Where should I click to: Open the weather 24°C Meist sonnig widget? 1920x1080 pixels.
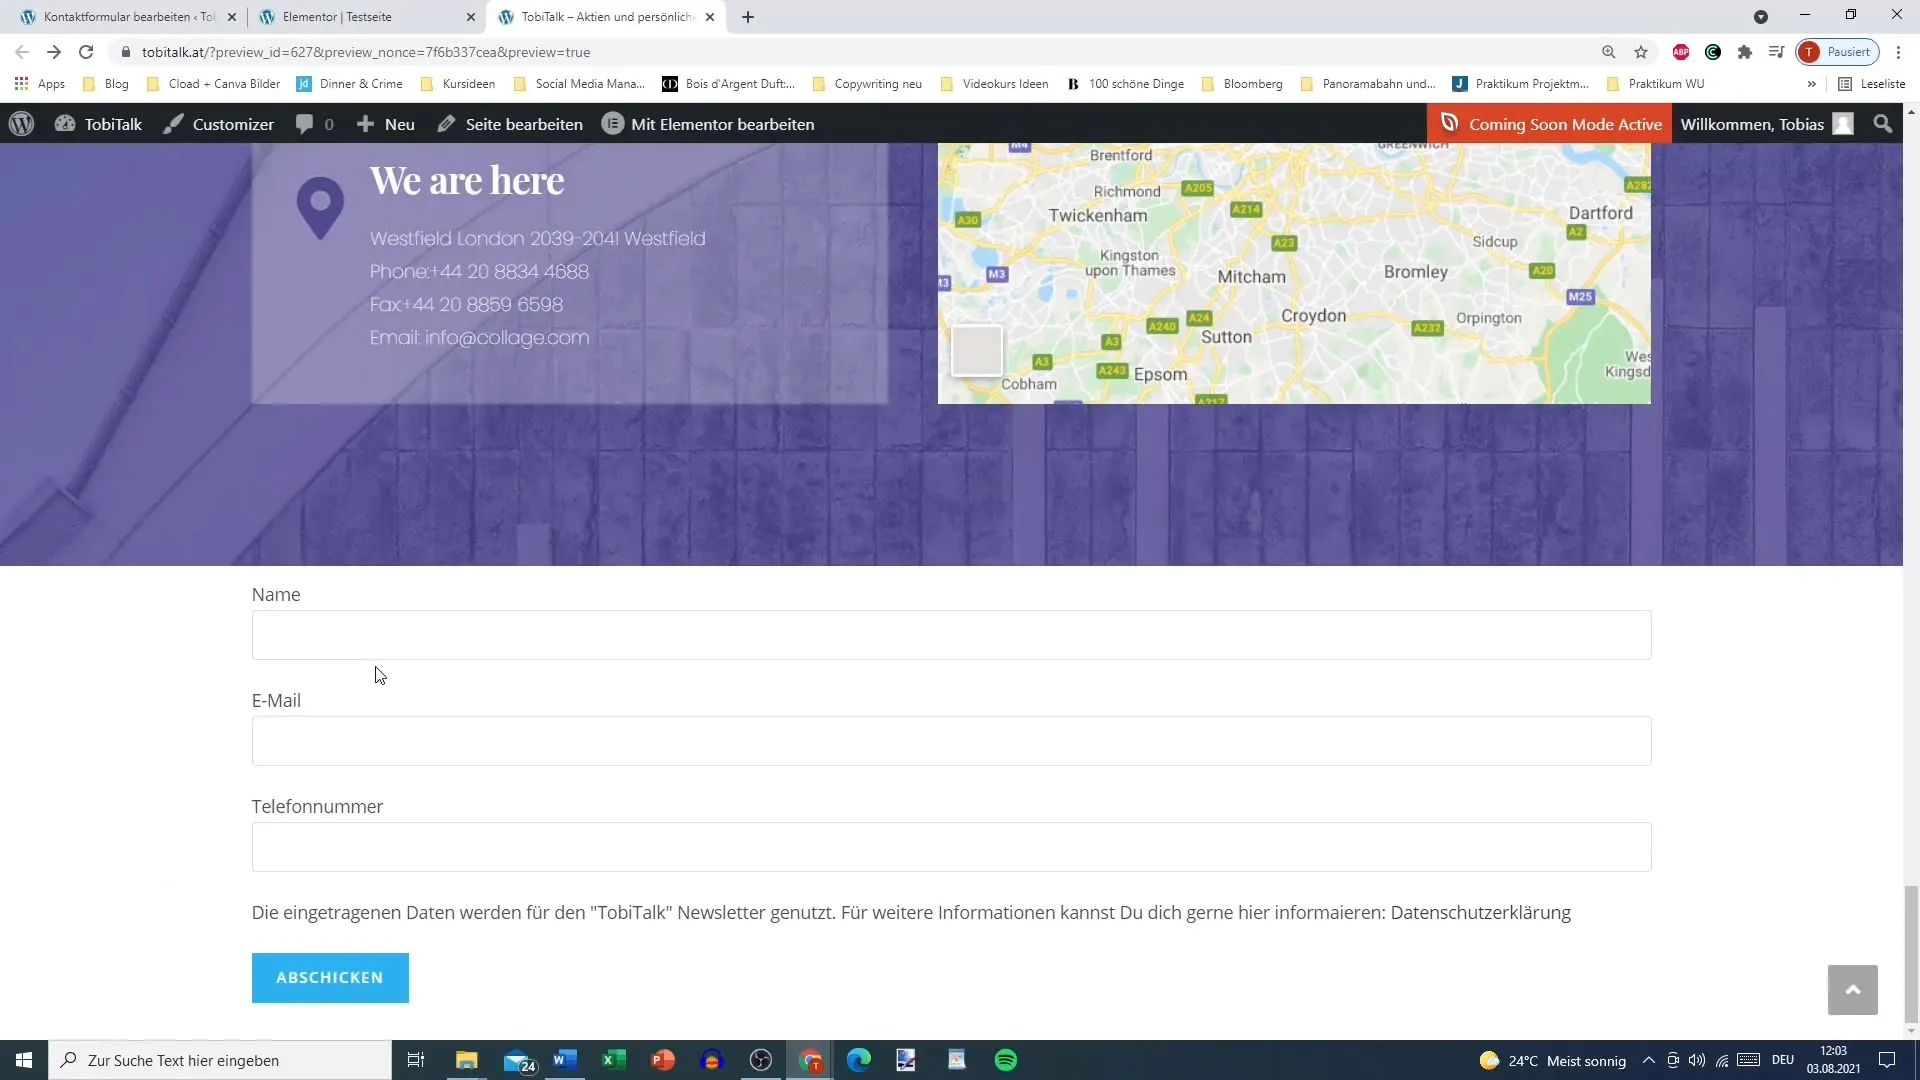click(1553, 1060)
